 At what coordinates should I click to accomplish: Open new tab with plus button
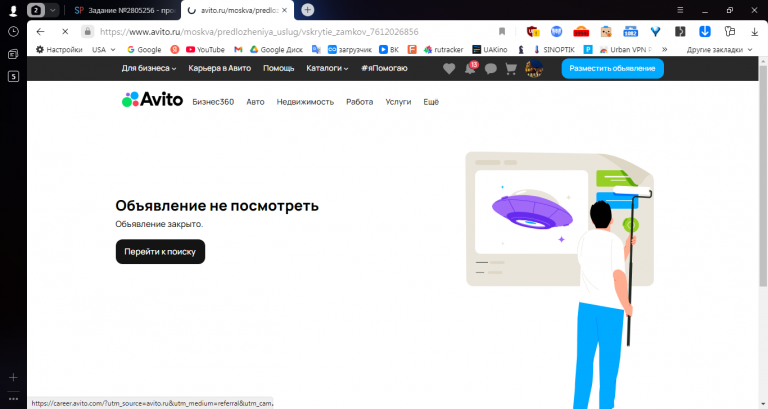click(x=308, y=10)
